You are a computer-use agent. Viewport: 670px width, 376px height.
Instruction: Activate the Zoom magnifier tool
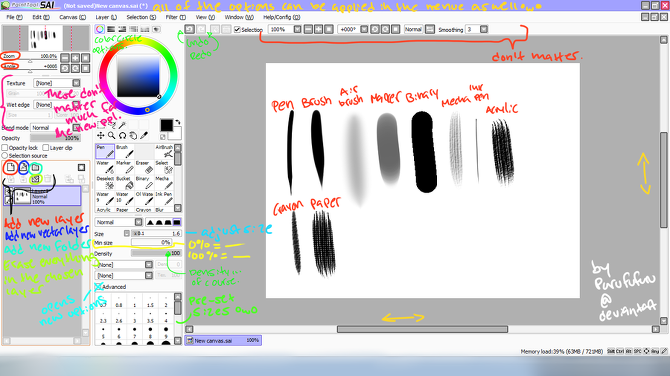point(112,135)
